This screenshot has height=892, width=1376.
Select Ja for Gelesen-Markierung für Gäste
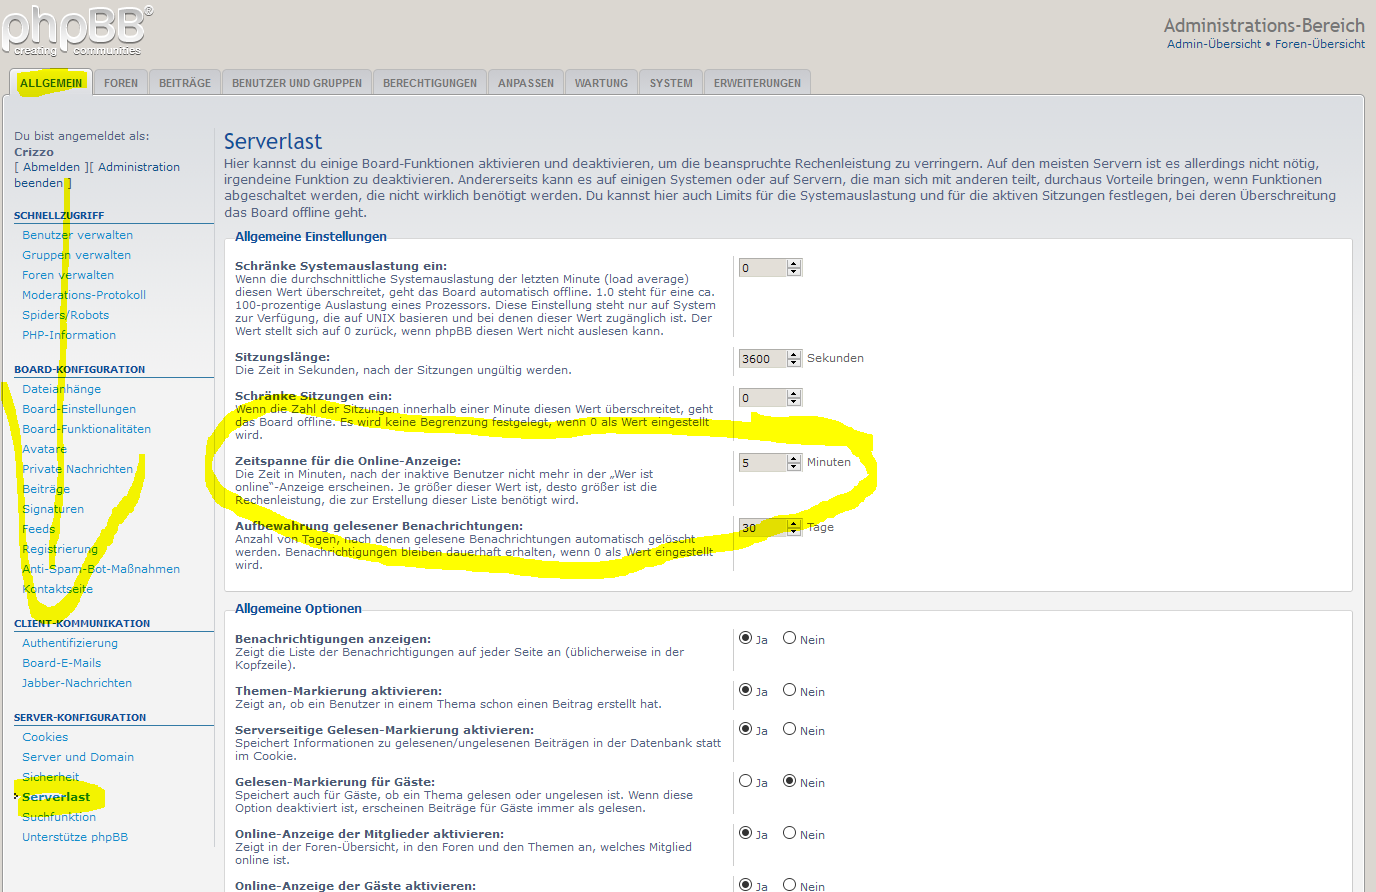click(746, 781)
